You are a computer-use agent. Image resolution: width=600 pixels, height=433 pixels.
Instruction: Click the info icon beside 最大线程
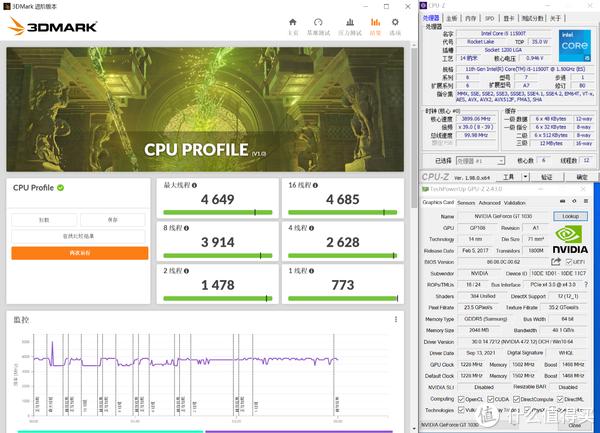194,186
